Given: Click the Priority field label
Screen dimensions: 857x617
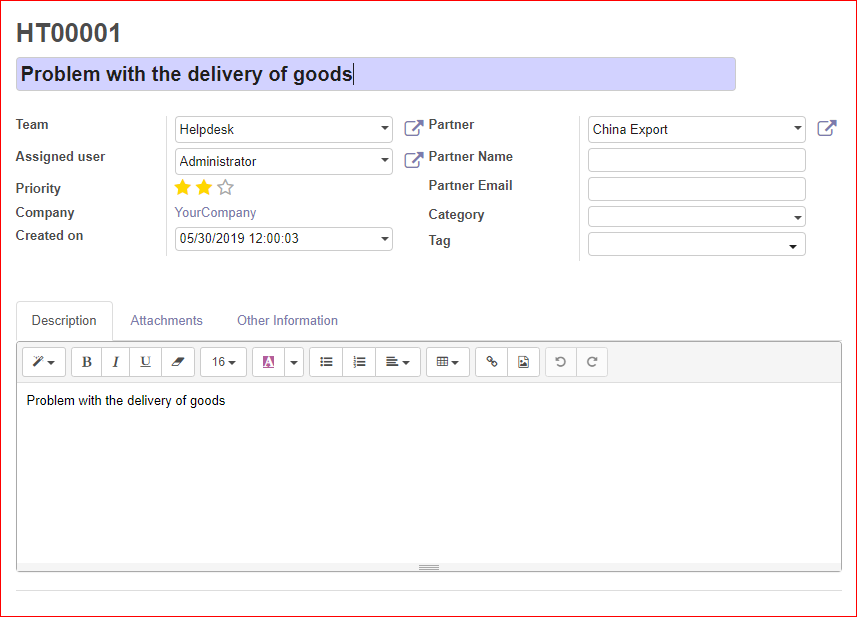Looking at the screenshot, I should click(x=38, y=189).
